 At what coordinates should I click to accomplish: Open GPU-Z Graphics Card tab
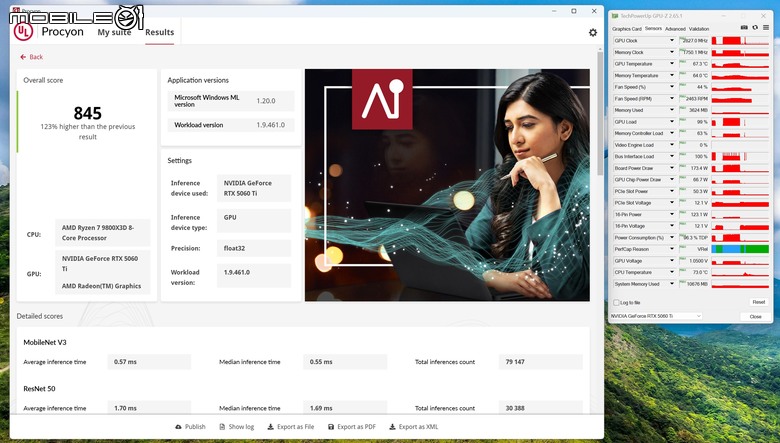pos(627,29)
